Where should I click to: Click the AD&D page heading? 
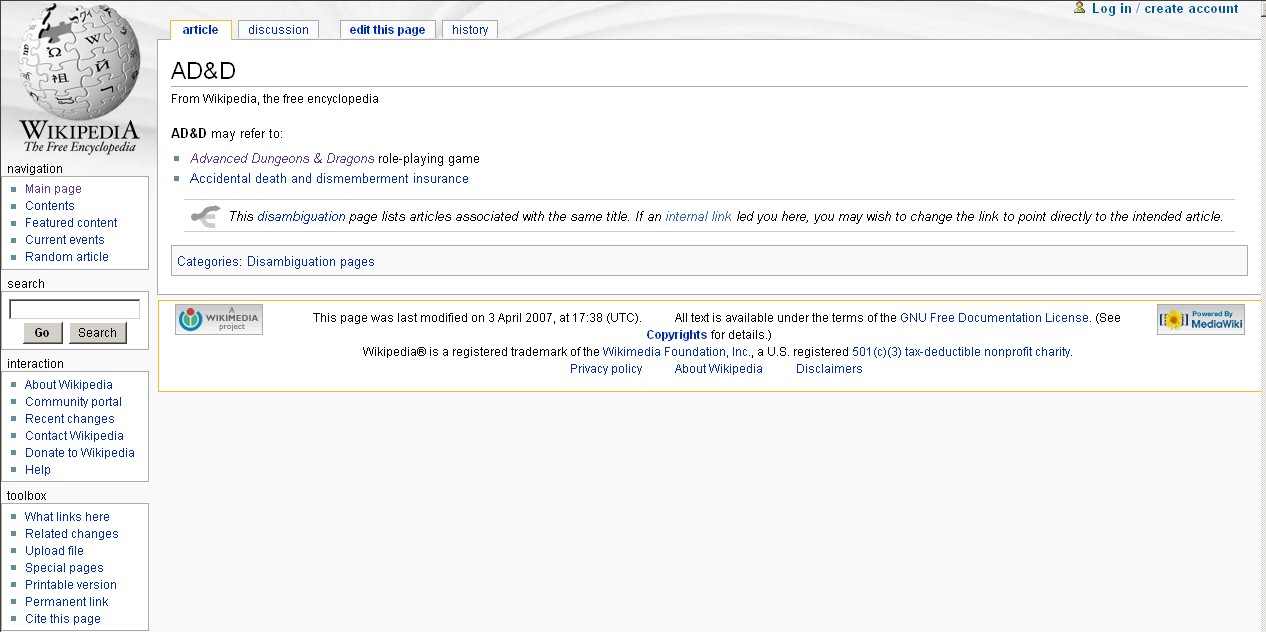[x=203, y=71]
